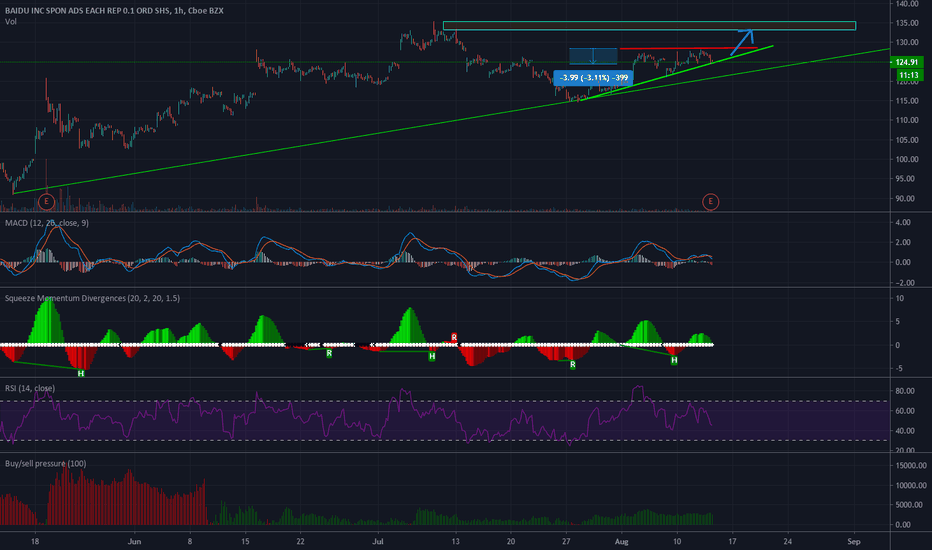Click the 'Jun' date on the time axis
Image resolution: width=932 pixels, height=550 pixels.
[x=134, y=542]
